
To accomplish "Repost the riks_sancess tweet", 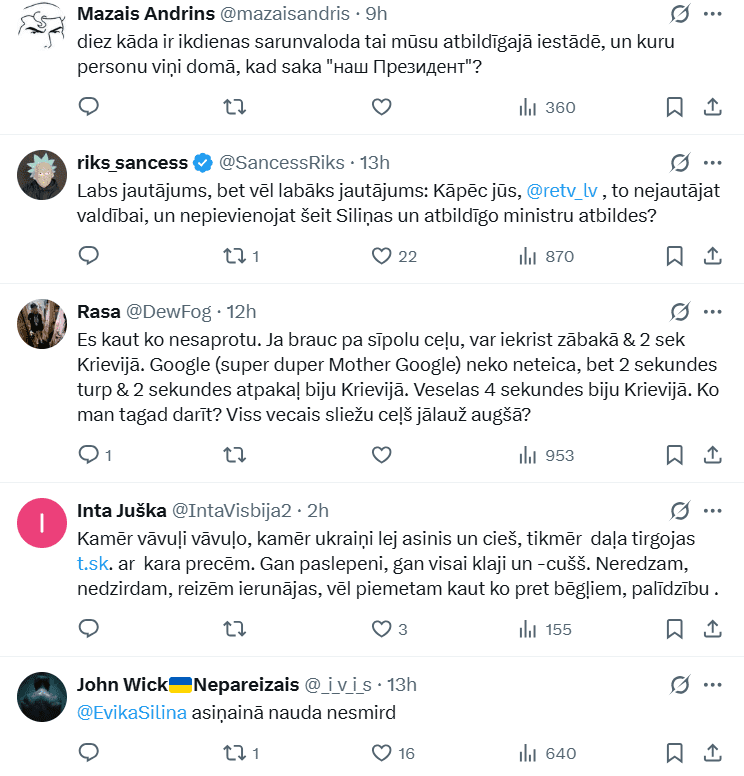I will coord(234,256).
